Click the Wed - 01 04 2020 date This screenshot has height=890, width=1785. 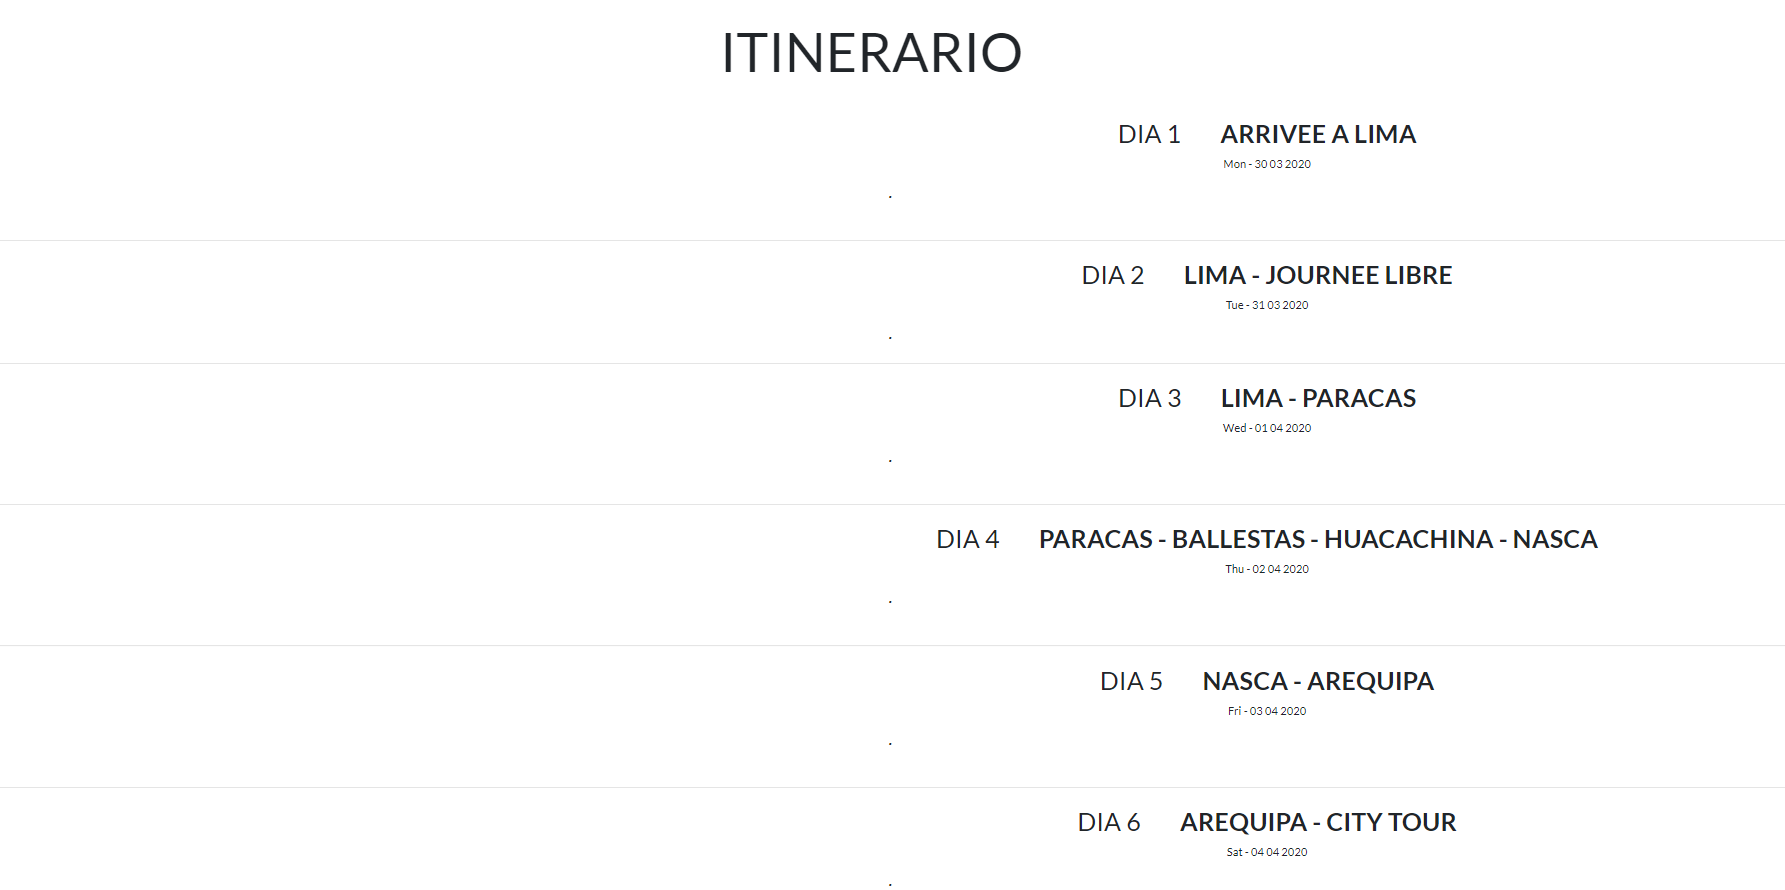pos(1266,428)
